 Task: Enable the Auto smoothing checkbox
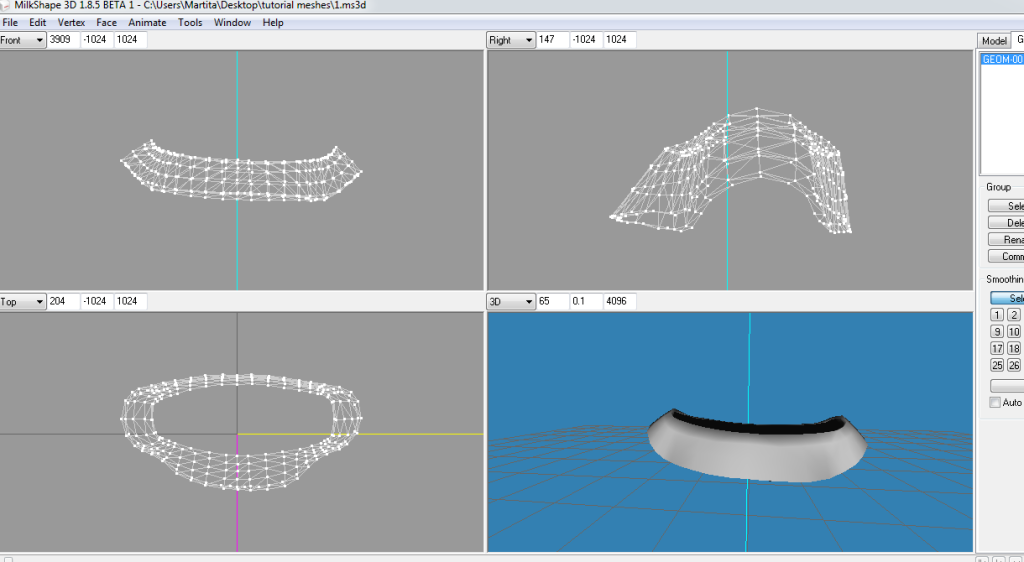click(994, 402)
